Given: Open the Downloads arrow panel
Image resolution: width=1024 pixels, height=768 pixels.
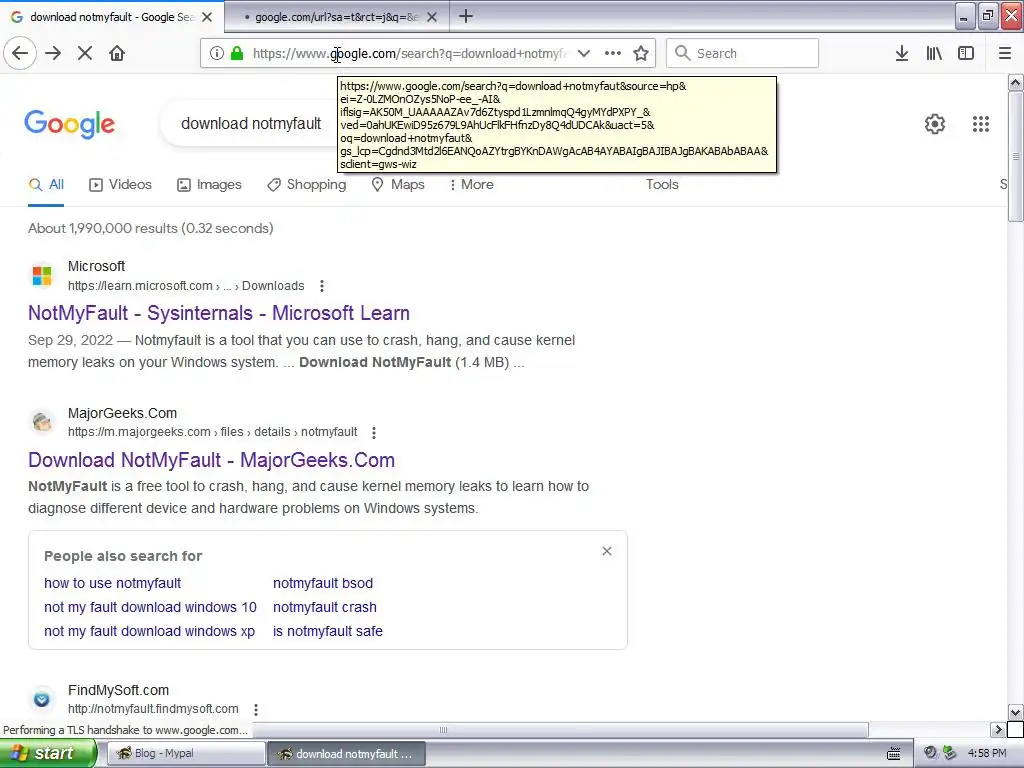Looking at the screenshot, I should 902,53.
